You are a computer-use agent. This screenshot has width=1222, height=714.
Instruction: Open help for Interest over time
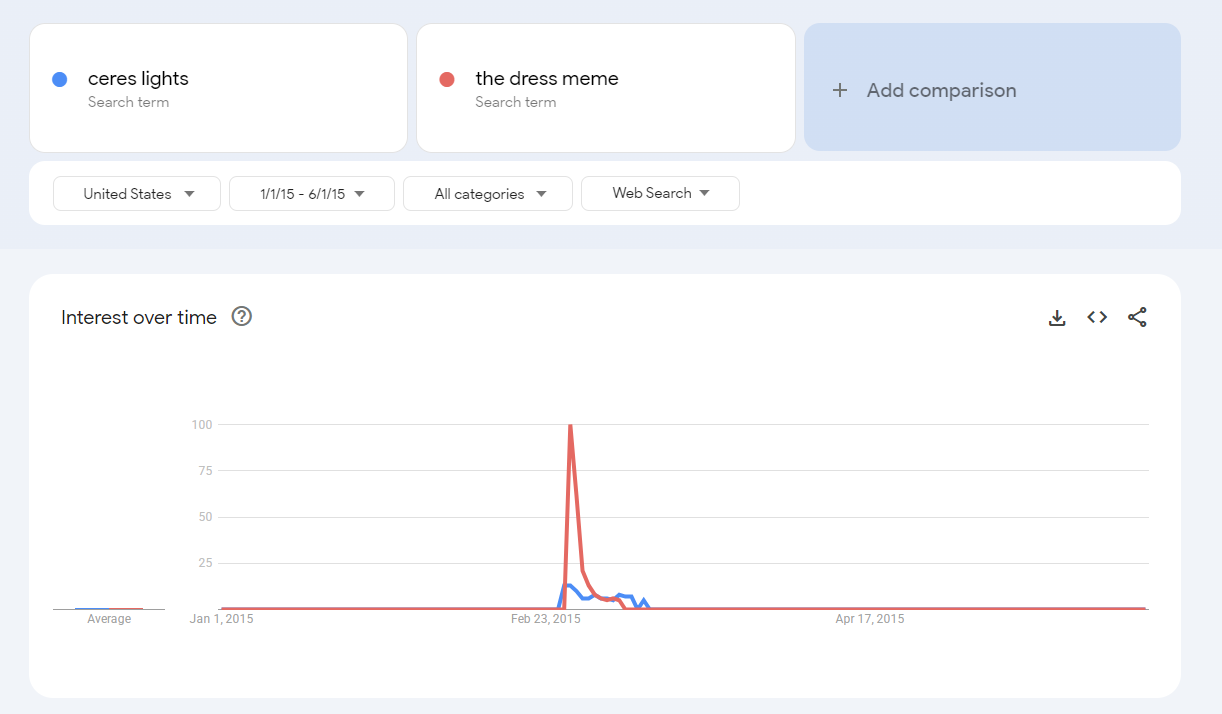242,316
